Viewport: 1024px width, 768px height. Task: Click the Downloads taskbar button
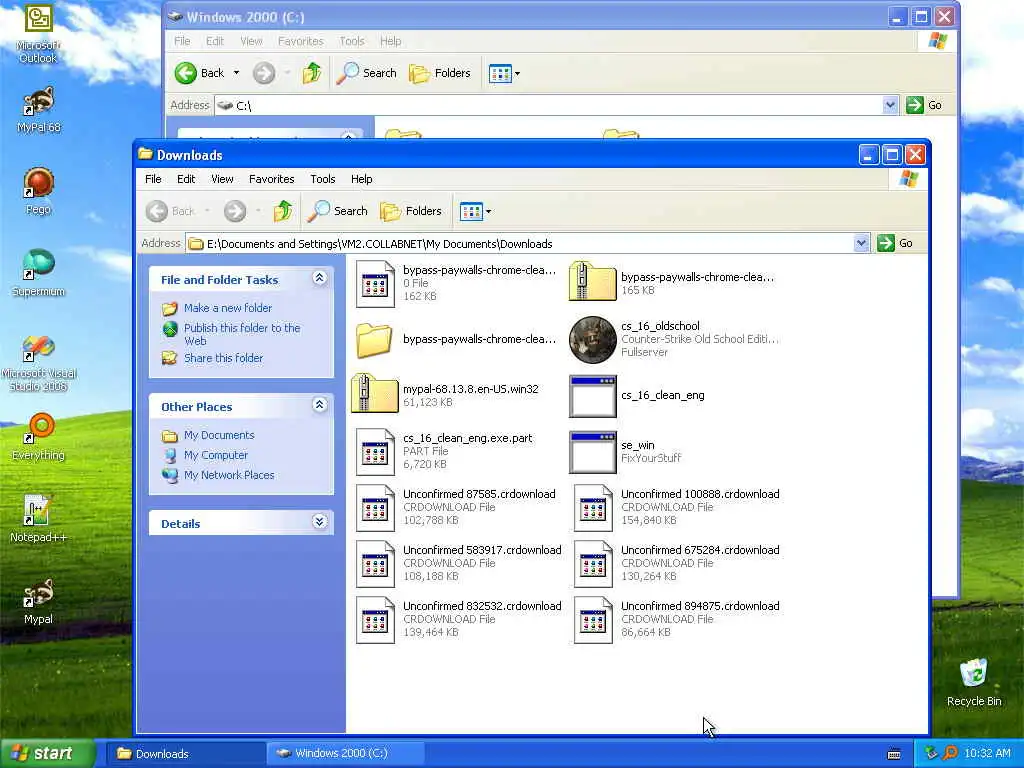pos(185,753)
